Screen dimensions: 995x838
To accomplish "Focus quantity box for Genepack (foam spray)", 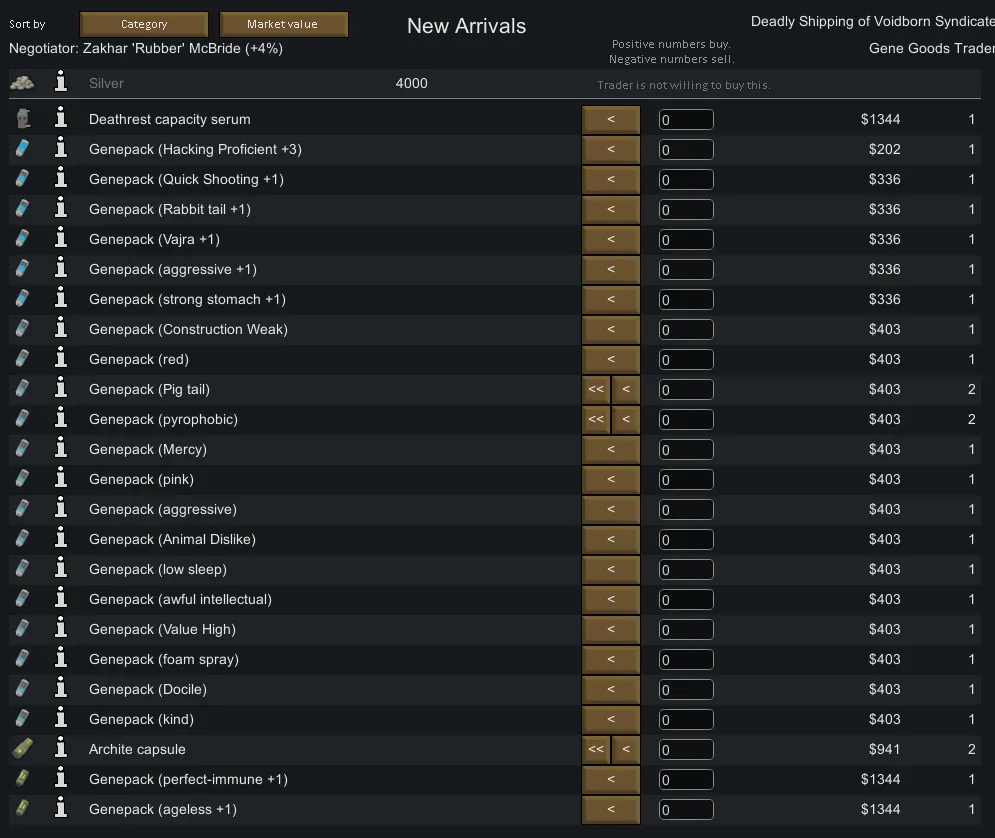I will (x=686, y=660).
